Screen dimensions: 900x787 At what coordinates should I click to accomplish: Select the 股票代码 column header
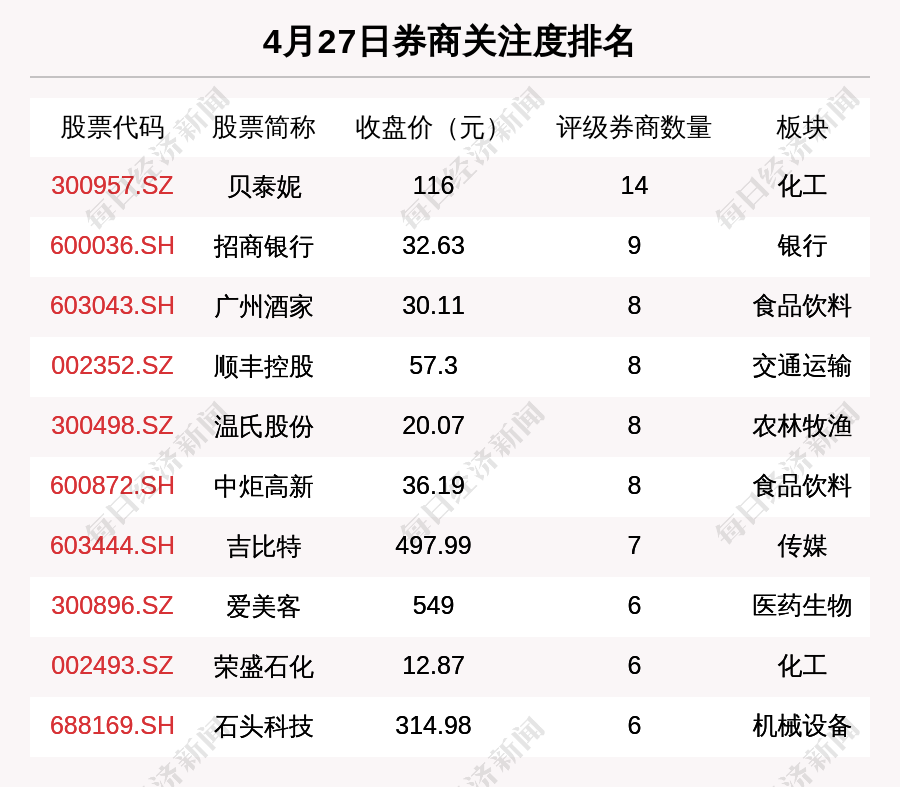pyautogui.click(x=112, y=127)
